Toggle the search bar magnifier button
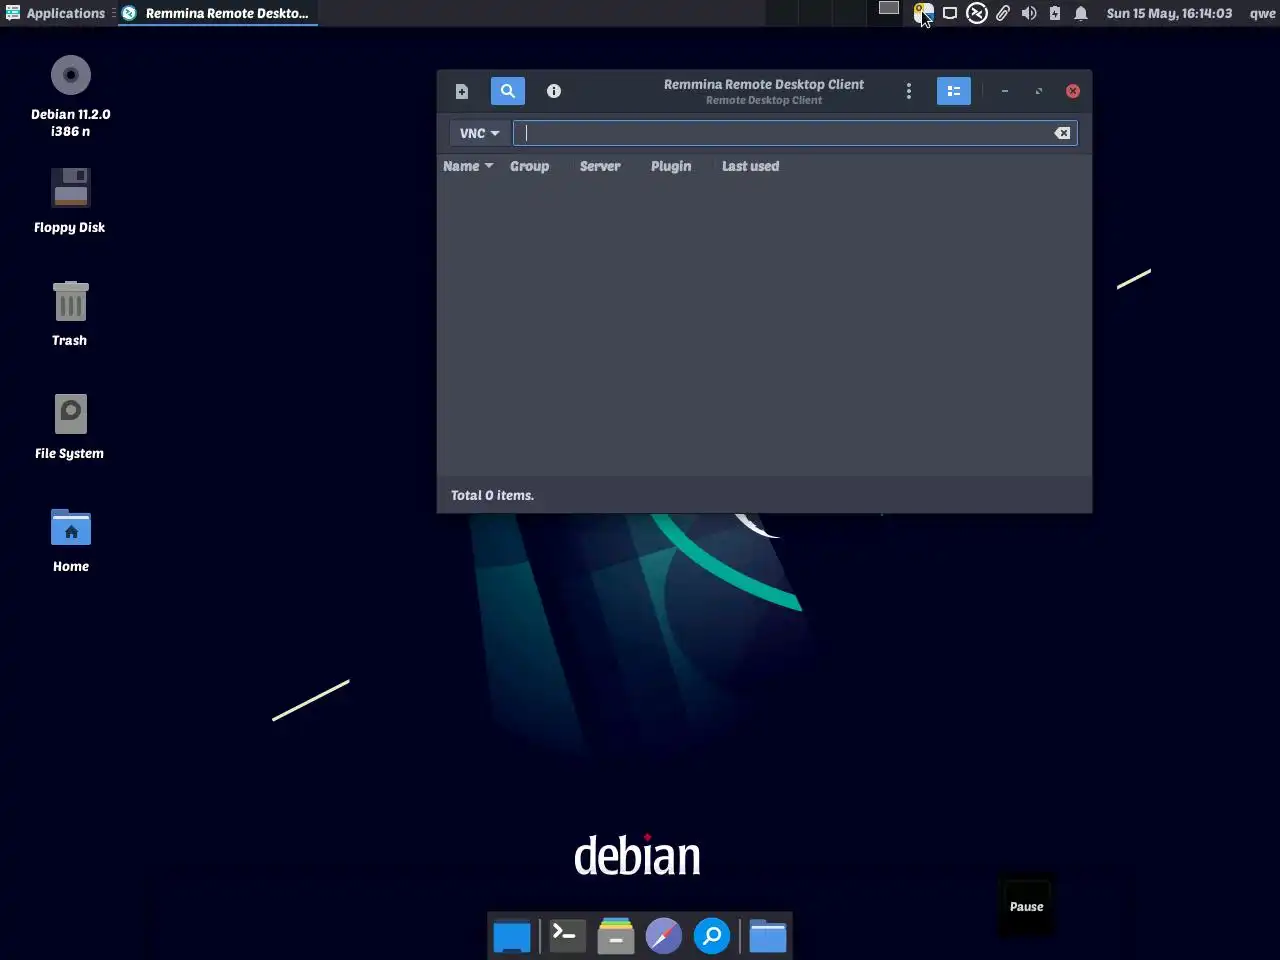This screenshot has width=1280, height=960. (x=508, y=91)
